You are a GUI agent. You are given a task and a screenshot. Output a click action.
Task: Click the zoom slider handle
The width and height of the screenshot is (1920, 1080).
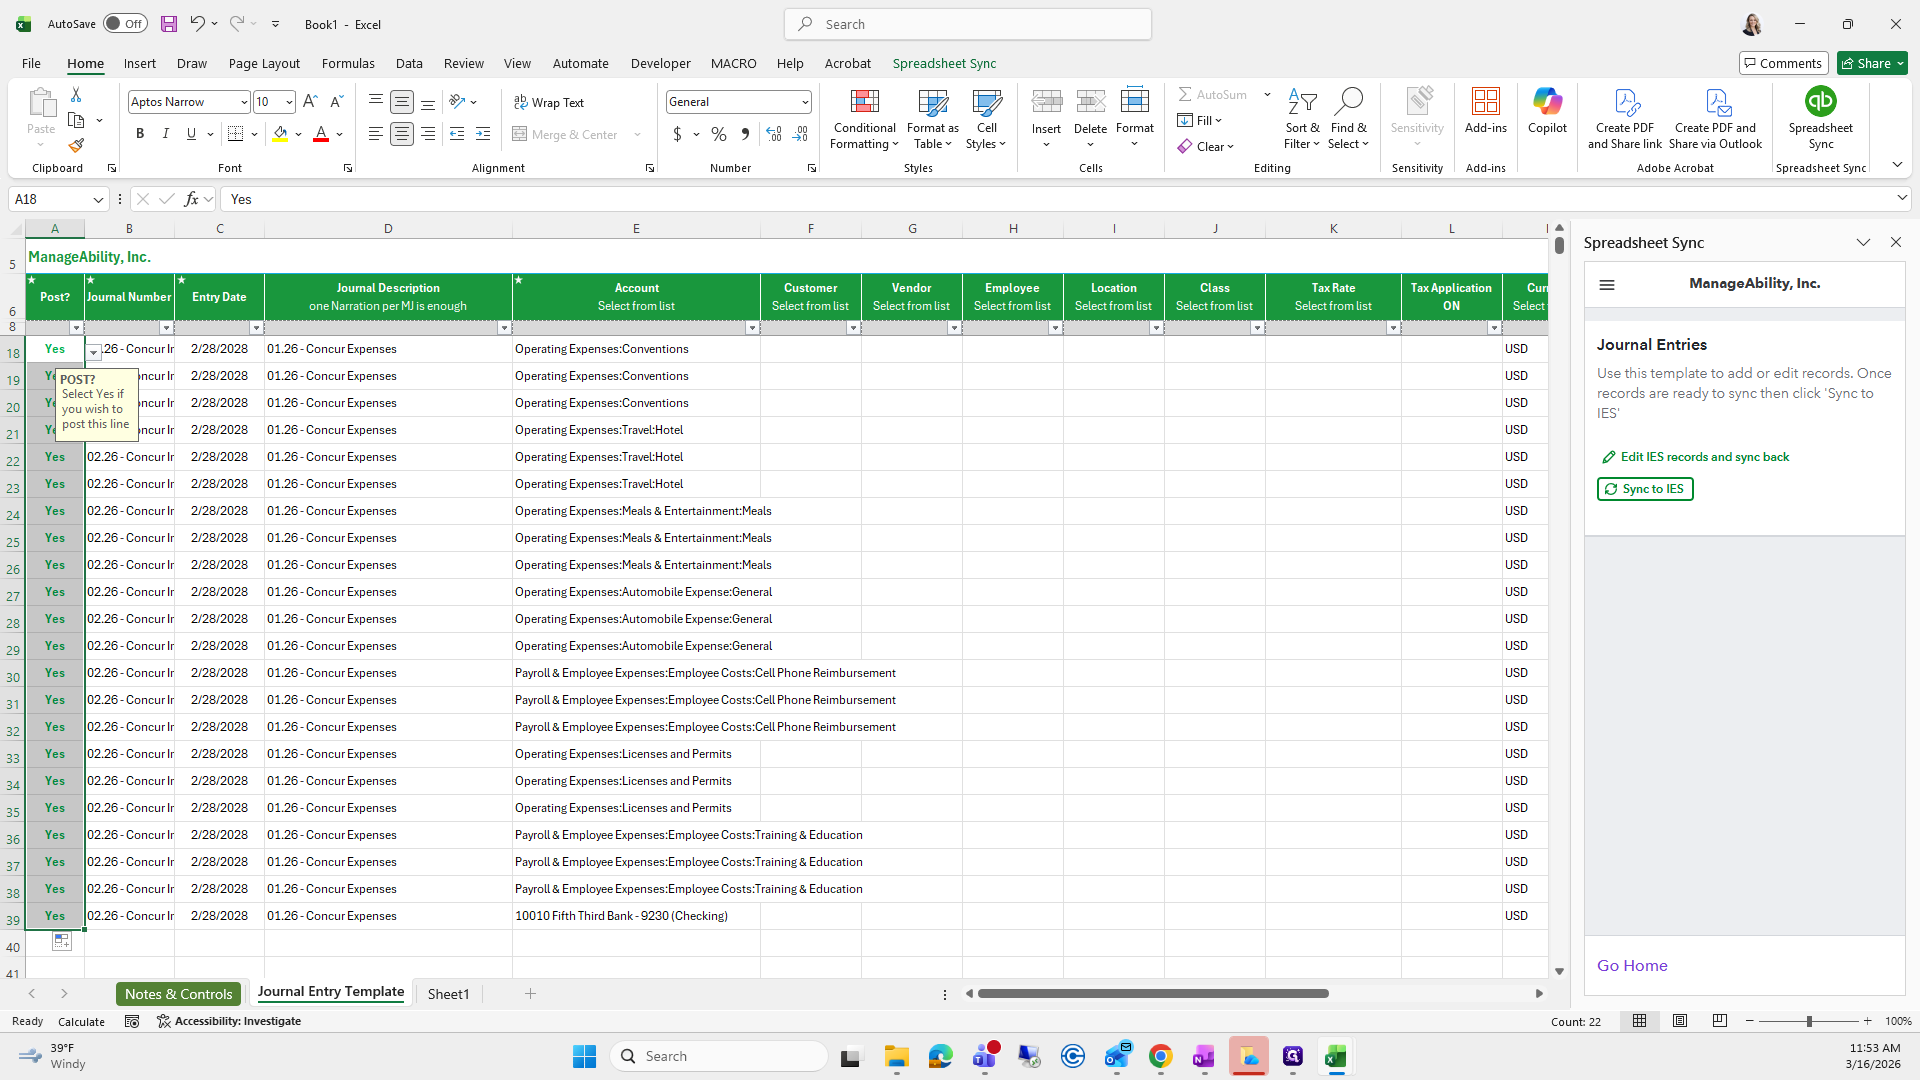[x=1808, y=1021]
